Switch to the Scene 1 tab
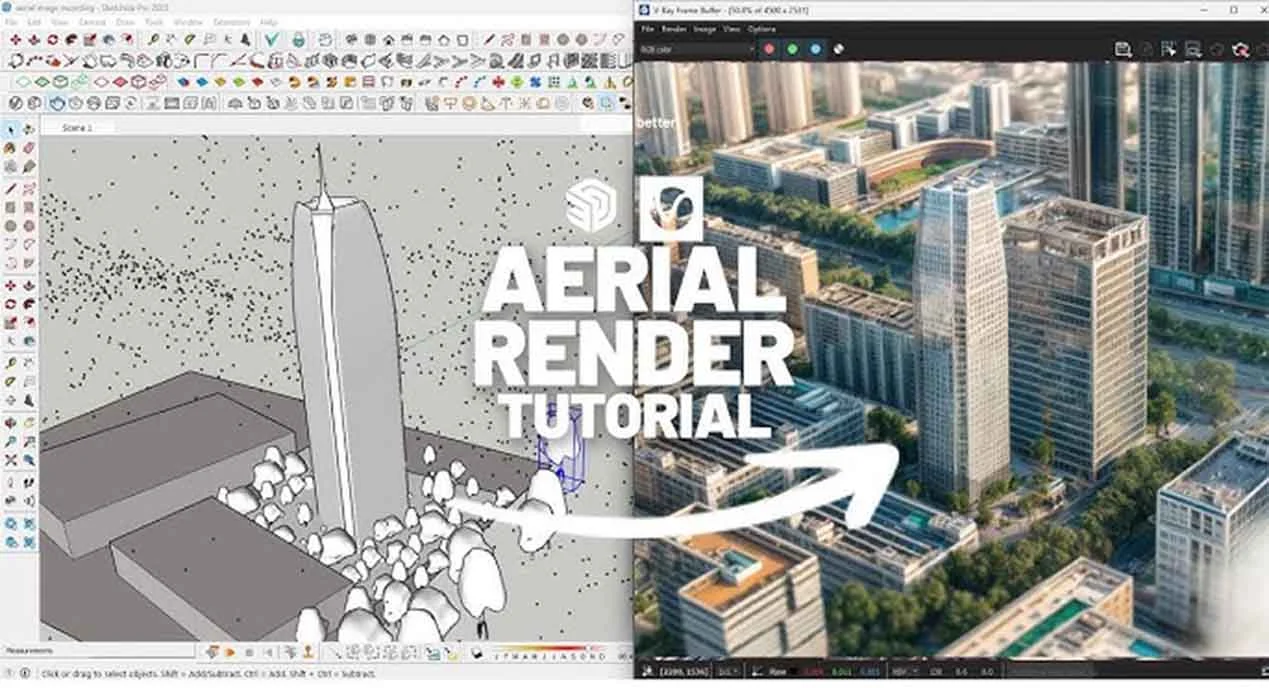Screen dimensions: 1269x688 (x=77, y=128)
